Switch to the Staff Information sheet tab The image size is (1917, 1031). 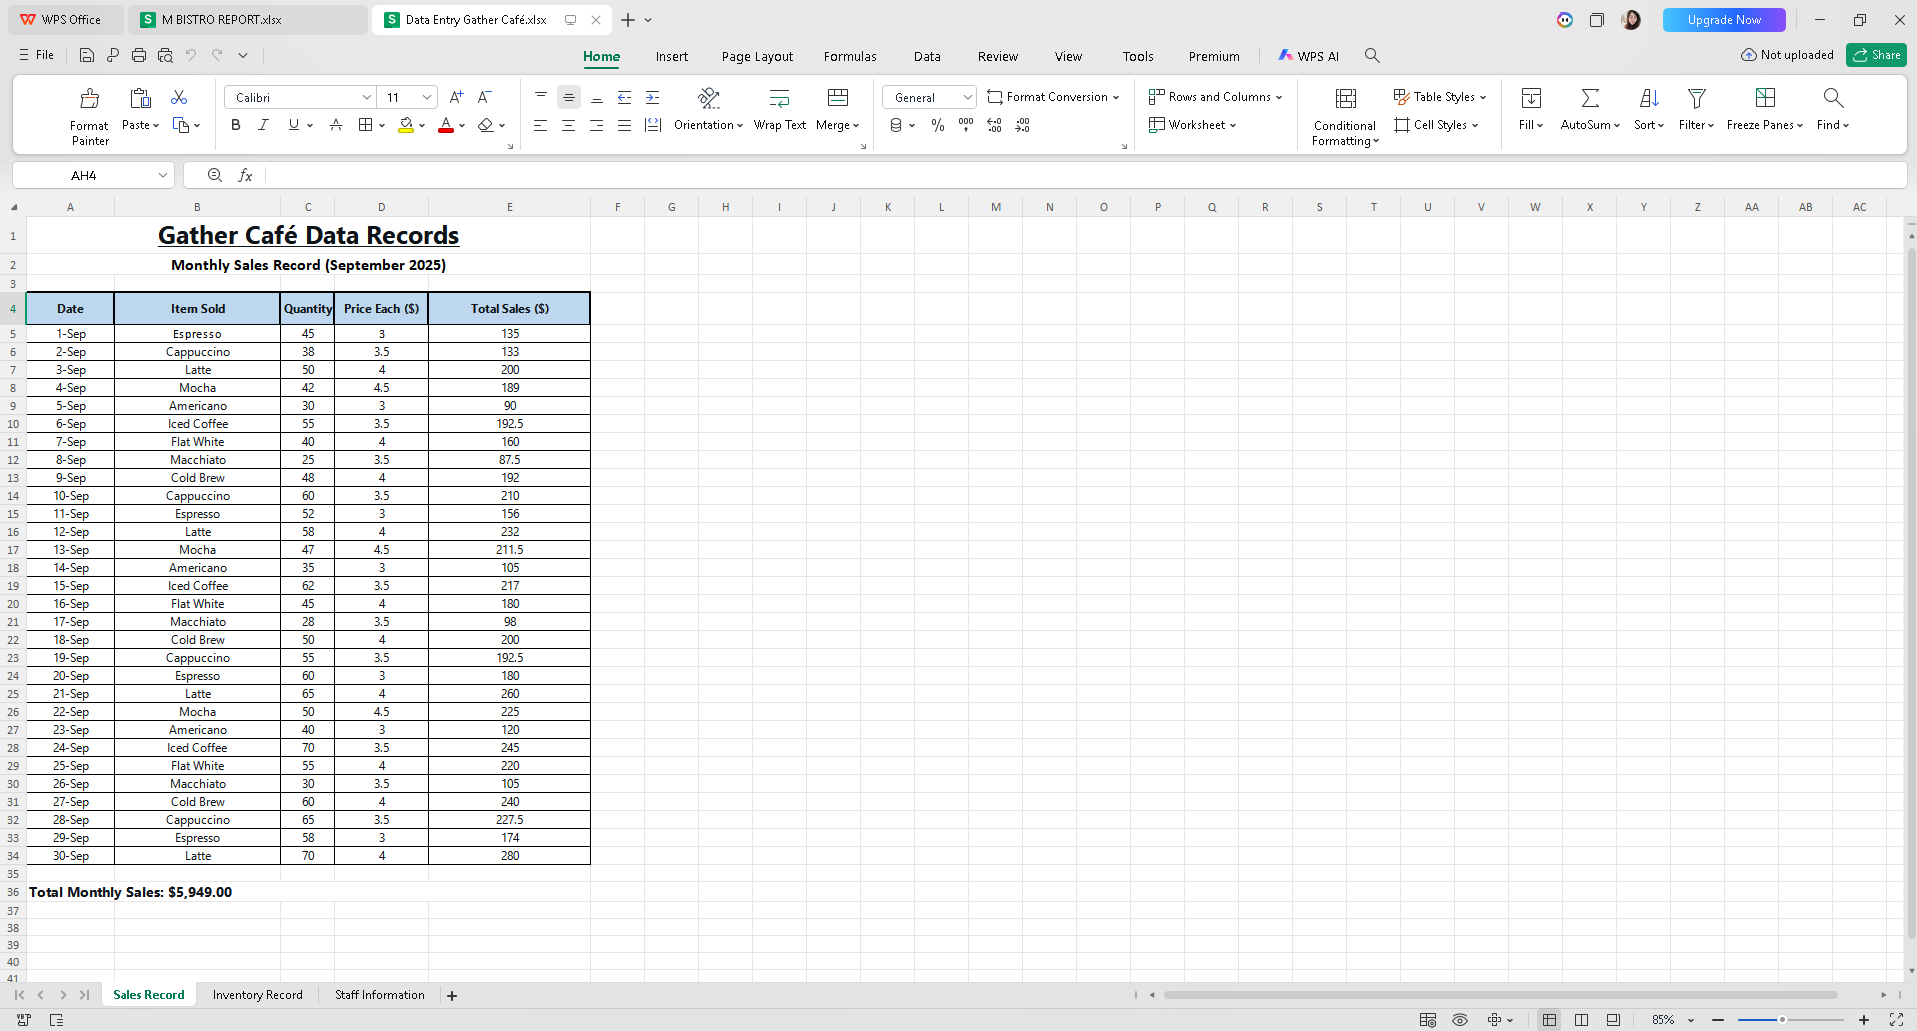pyautogui.click(x=380, y=995)
